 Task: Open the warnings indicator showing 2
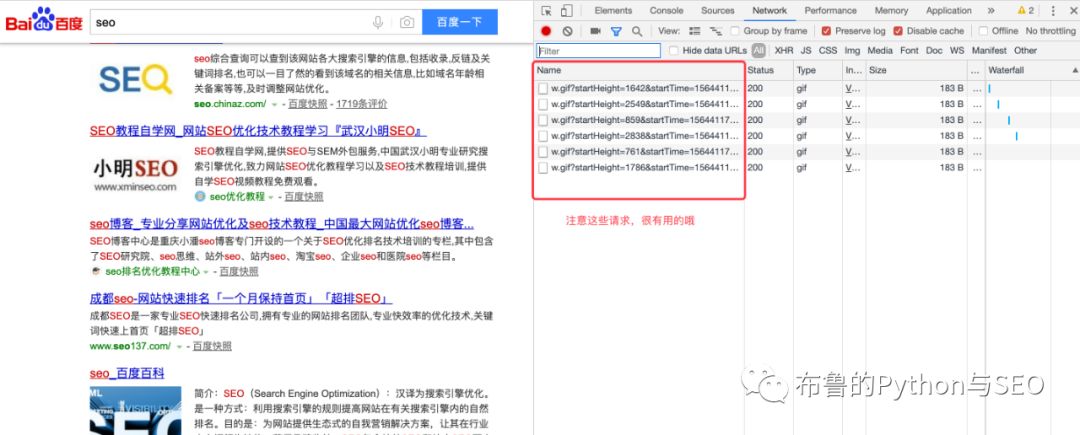1026,10
